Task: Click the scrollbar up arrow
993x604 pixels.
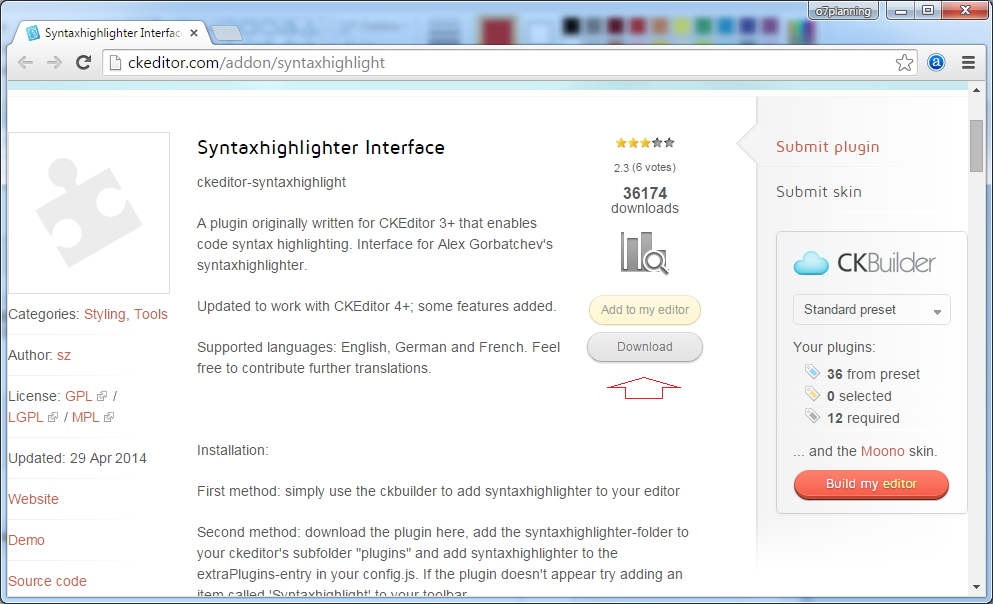Action: click(x=976, y=91)
